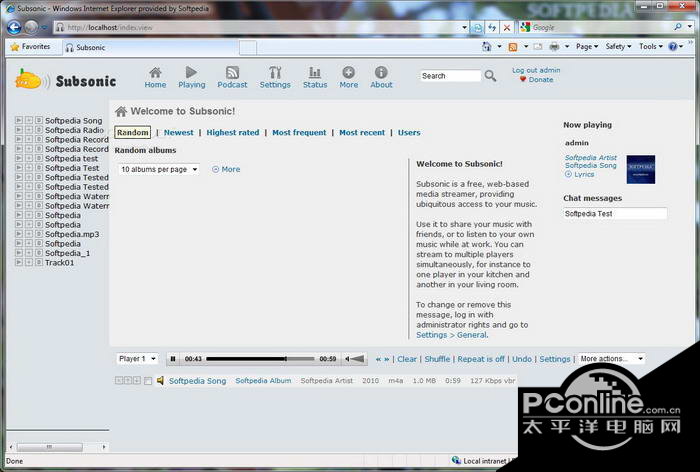
Task: Open Lyrics link in Now playing
Action: pyautogui.click(x=583, y=174)
